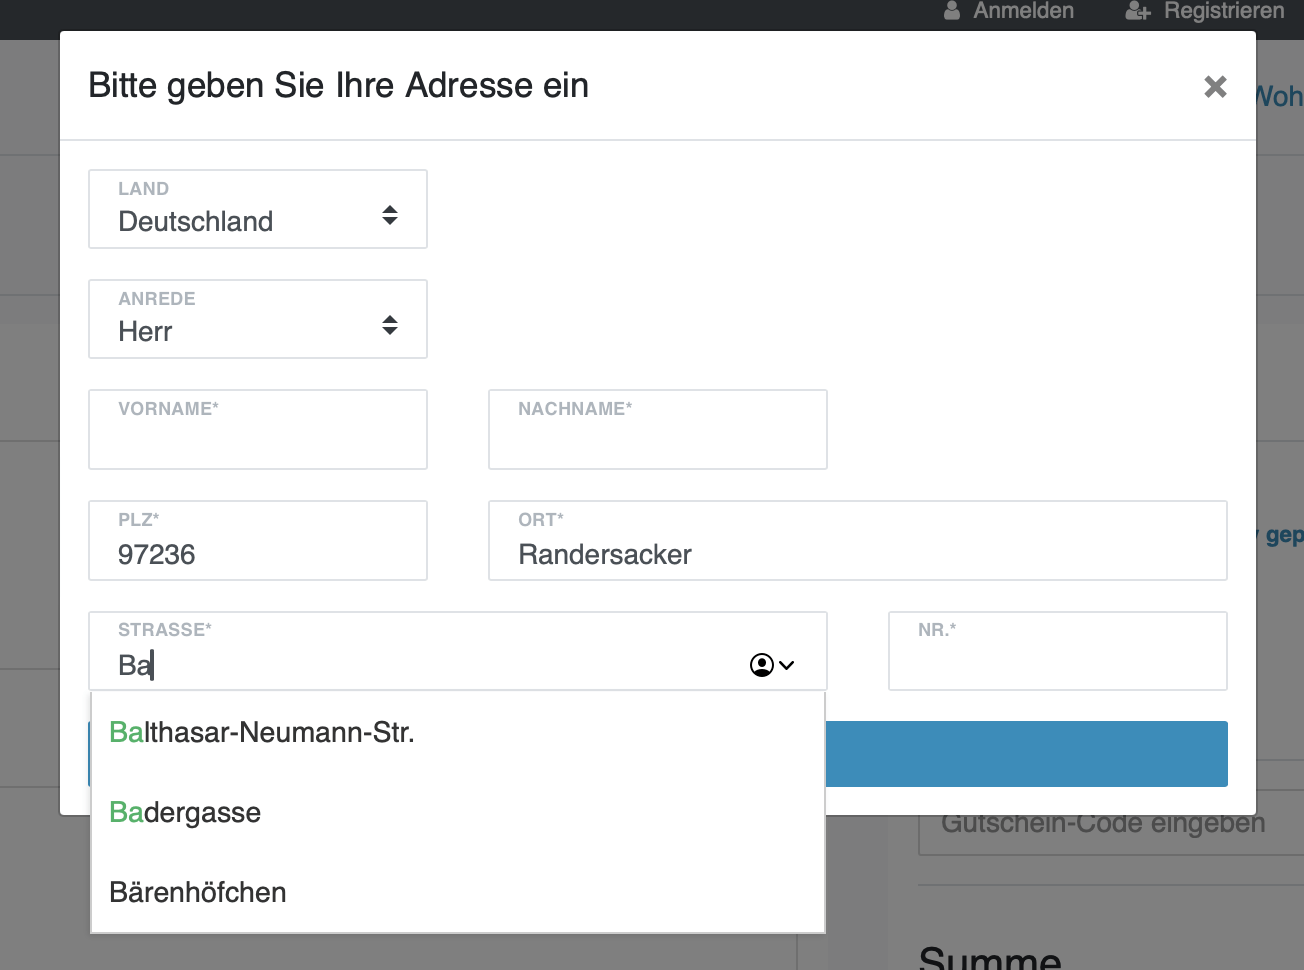
Task: Select Balthasar-Neumann-Str. suggestion
Action: coord(458,733)
